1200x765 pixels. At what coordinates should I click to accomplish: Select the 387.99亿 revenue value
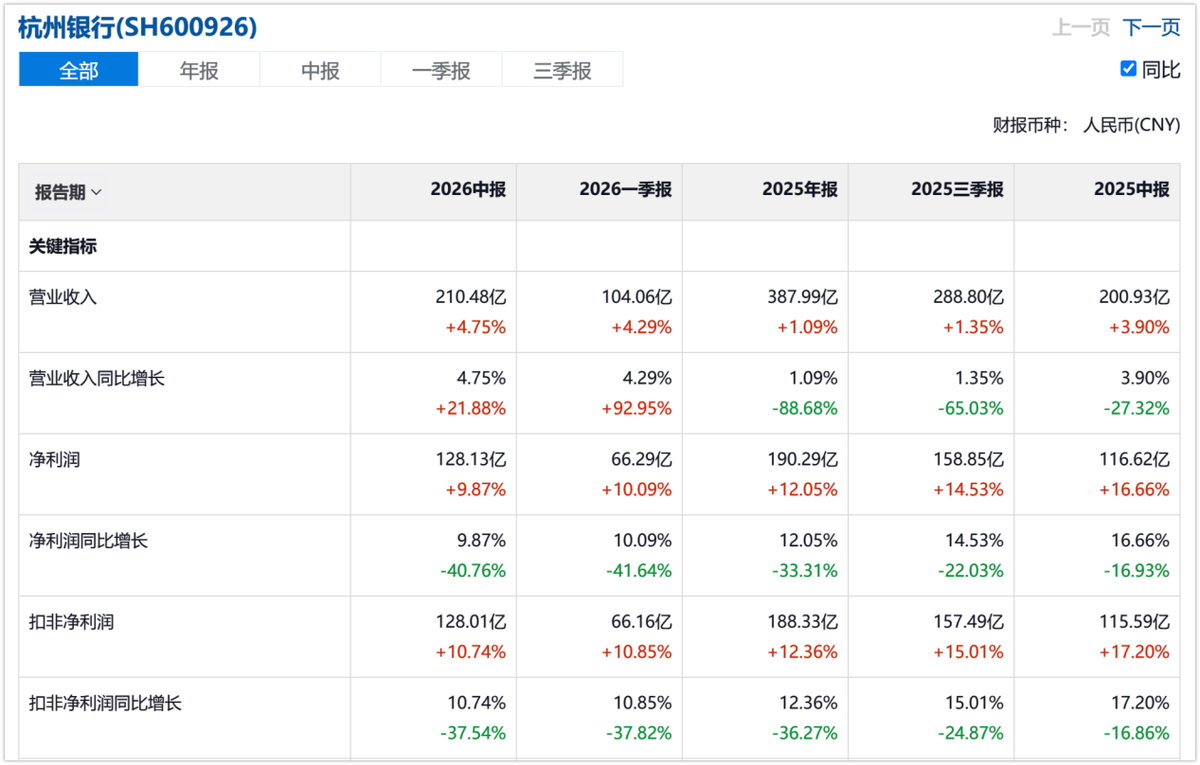pyautogui.click(x=803, y=297)
